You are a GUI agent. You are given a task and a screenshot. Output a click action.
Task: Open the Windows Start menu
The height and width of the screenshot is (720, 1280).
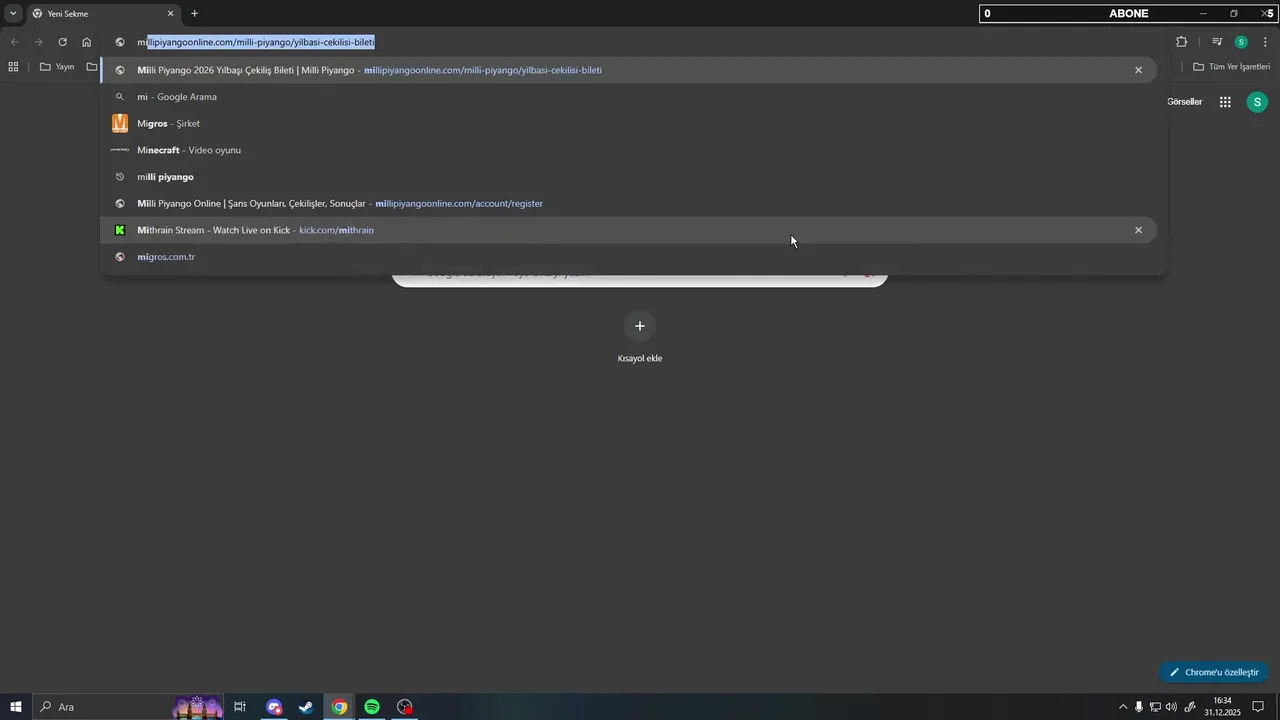[15, 707]
